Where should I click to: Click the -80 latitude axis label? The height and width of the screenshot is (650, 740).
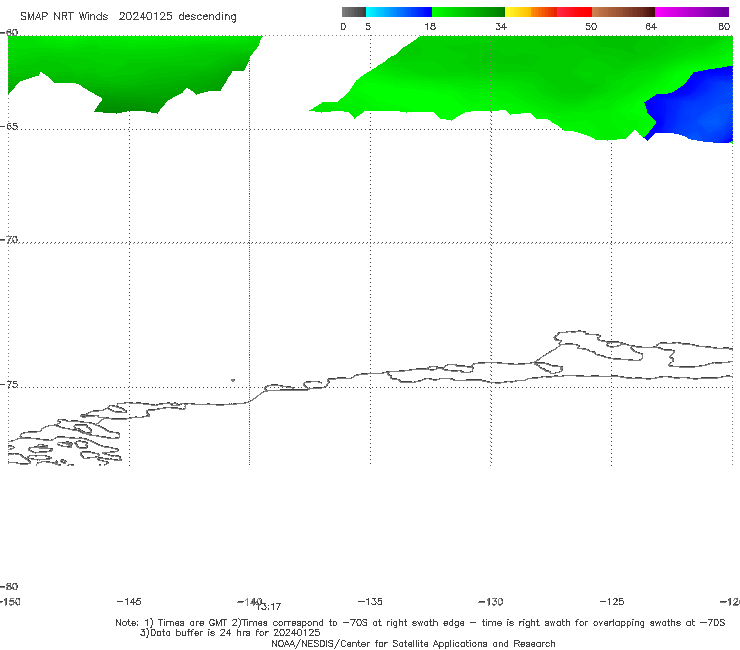[9, 587]
